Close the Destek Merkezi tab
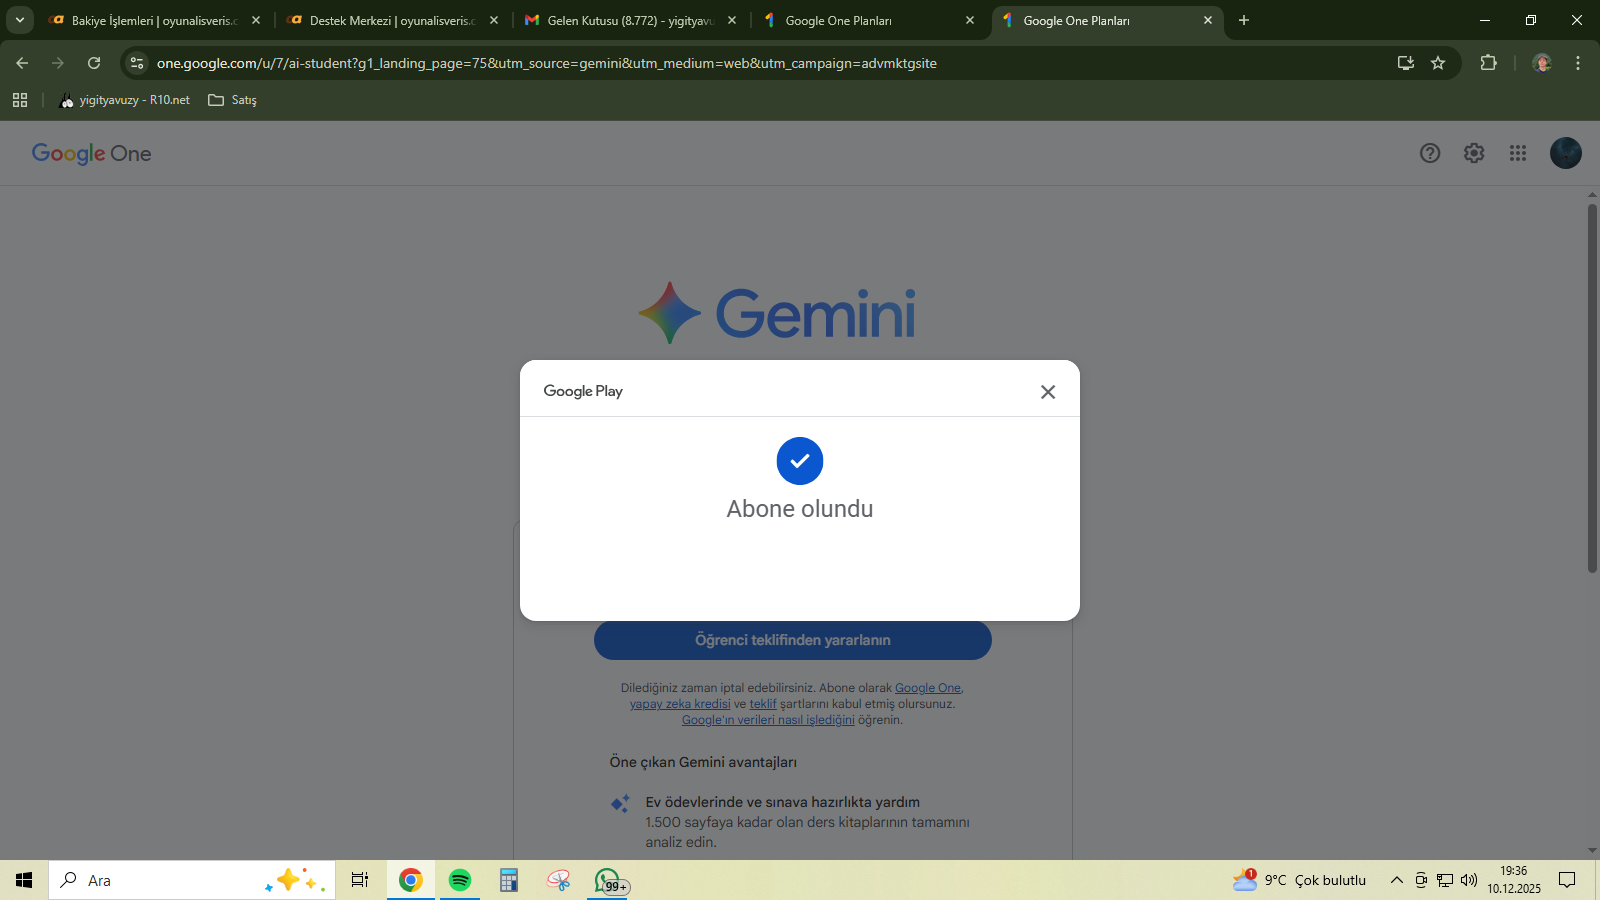Image resolution: width=1600 pixels, height=900 pixels. tap(494, 20)
